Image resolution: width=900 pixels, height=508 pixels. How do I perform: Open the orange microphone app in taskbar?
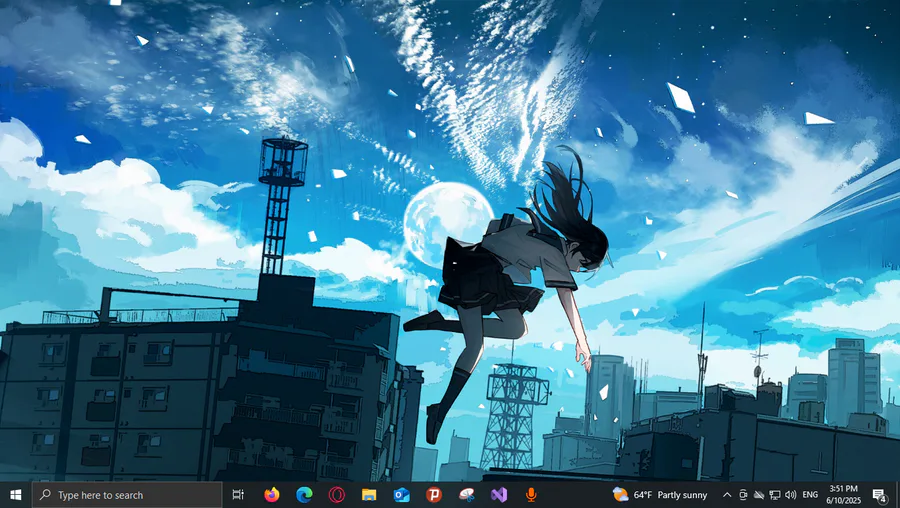531,495
